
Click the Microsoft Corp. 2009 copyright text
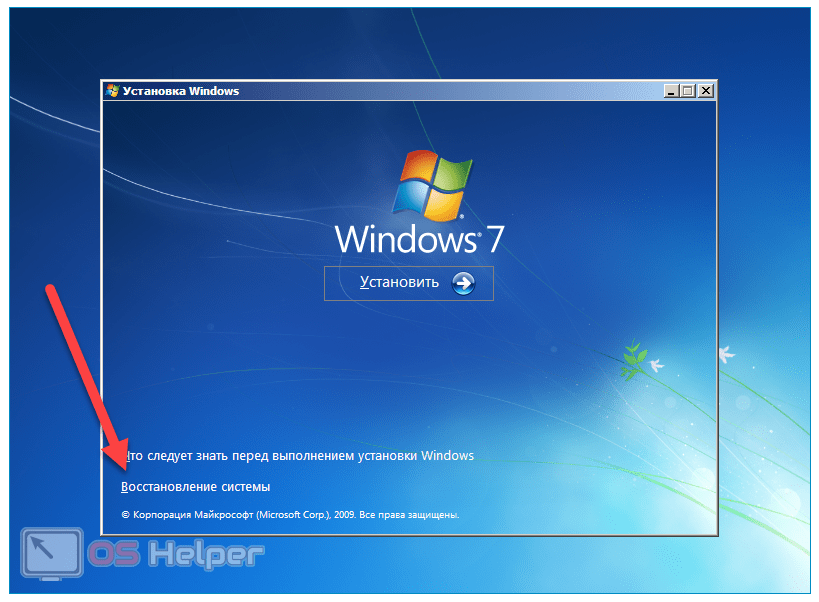coord(290,515)
